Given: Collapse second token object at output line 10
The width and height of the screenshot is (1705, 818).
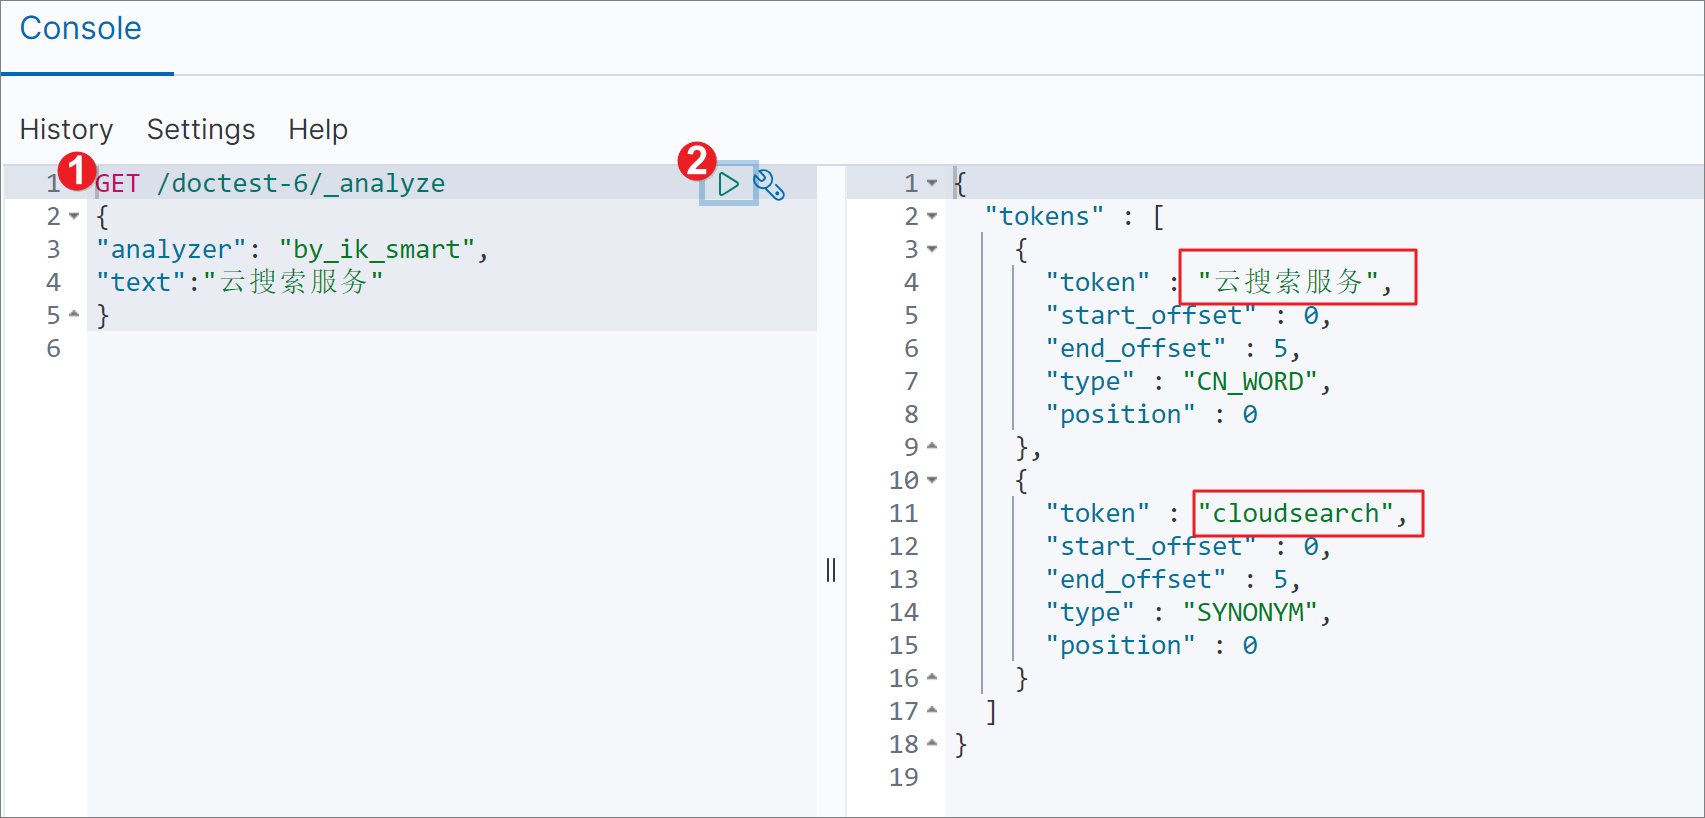Looking at the screenshot, I should click(x=932, y=480).
